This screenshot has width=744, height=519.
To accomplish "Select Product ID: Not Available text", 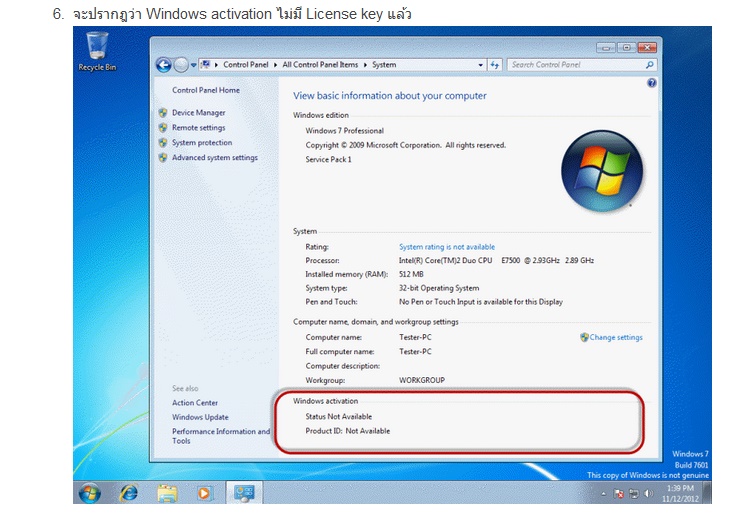I will pos(347,431).
